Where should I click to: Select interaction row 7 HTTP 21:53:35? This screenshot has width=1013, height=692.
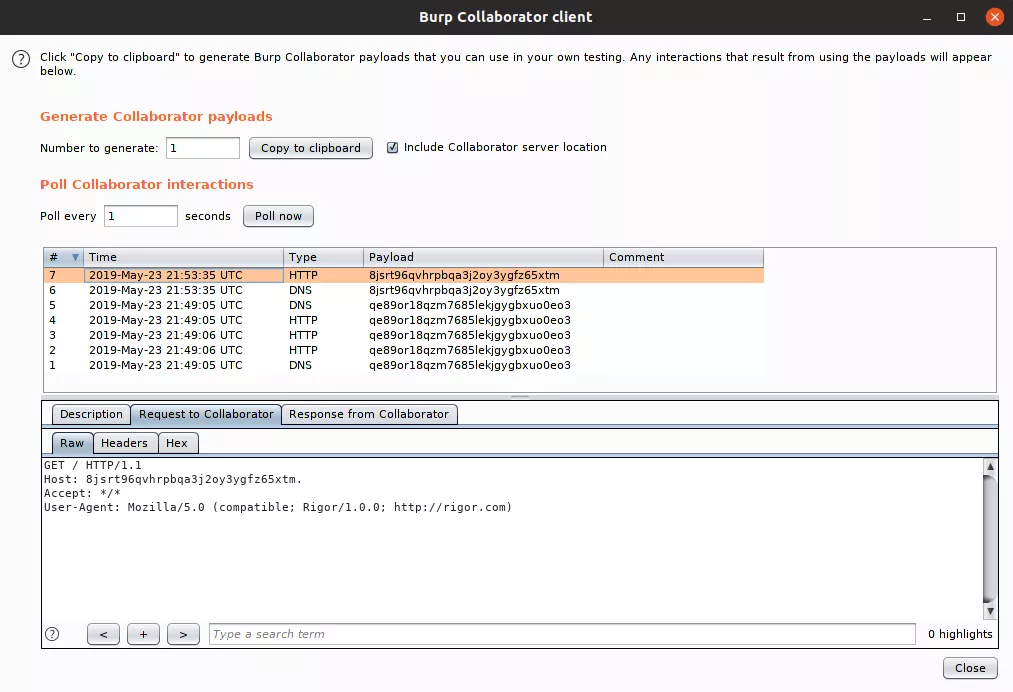point(404,275)
